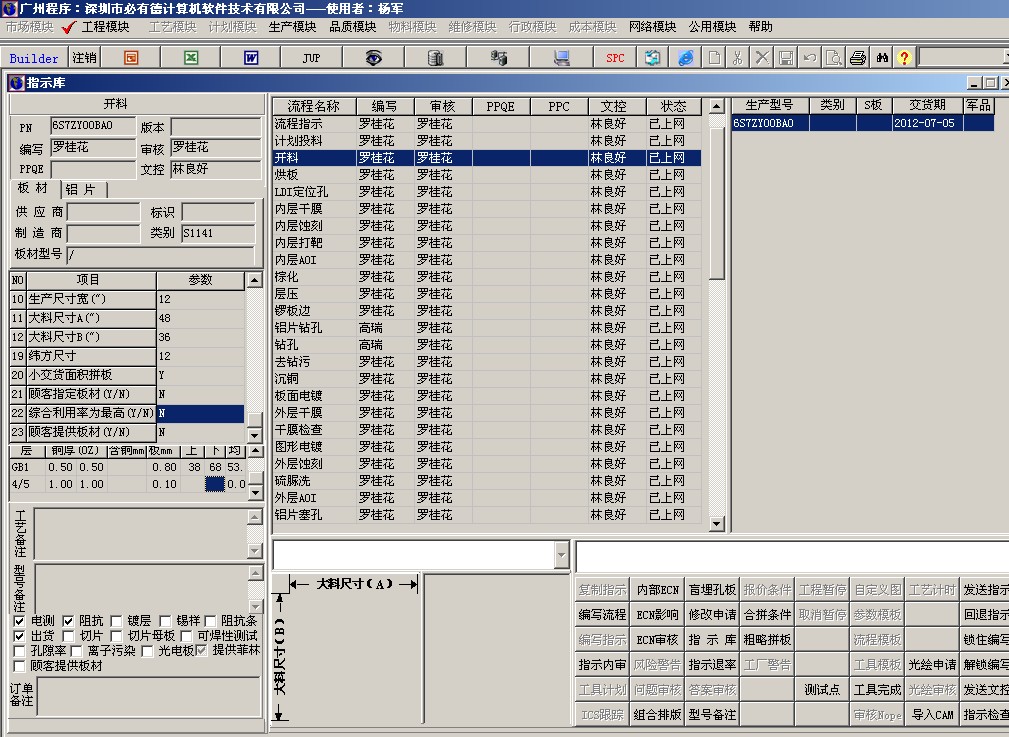
Task: Click the process list vertical scrollbar thumb
Action: [717, 203]
